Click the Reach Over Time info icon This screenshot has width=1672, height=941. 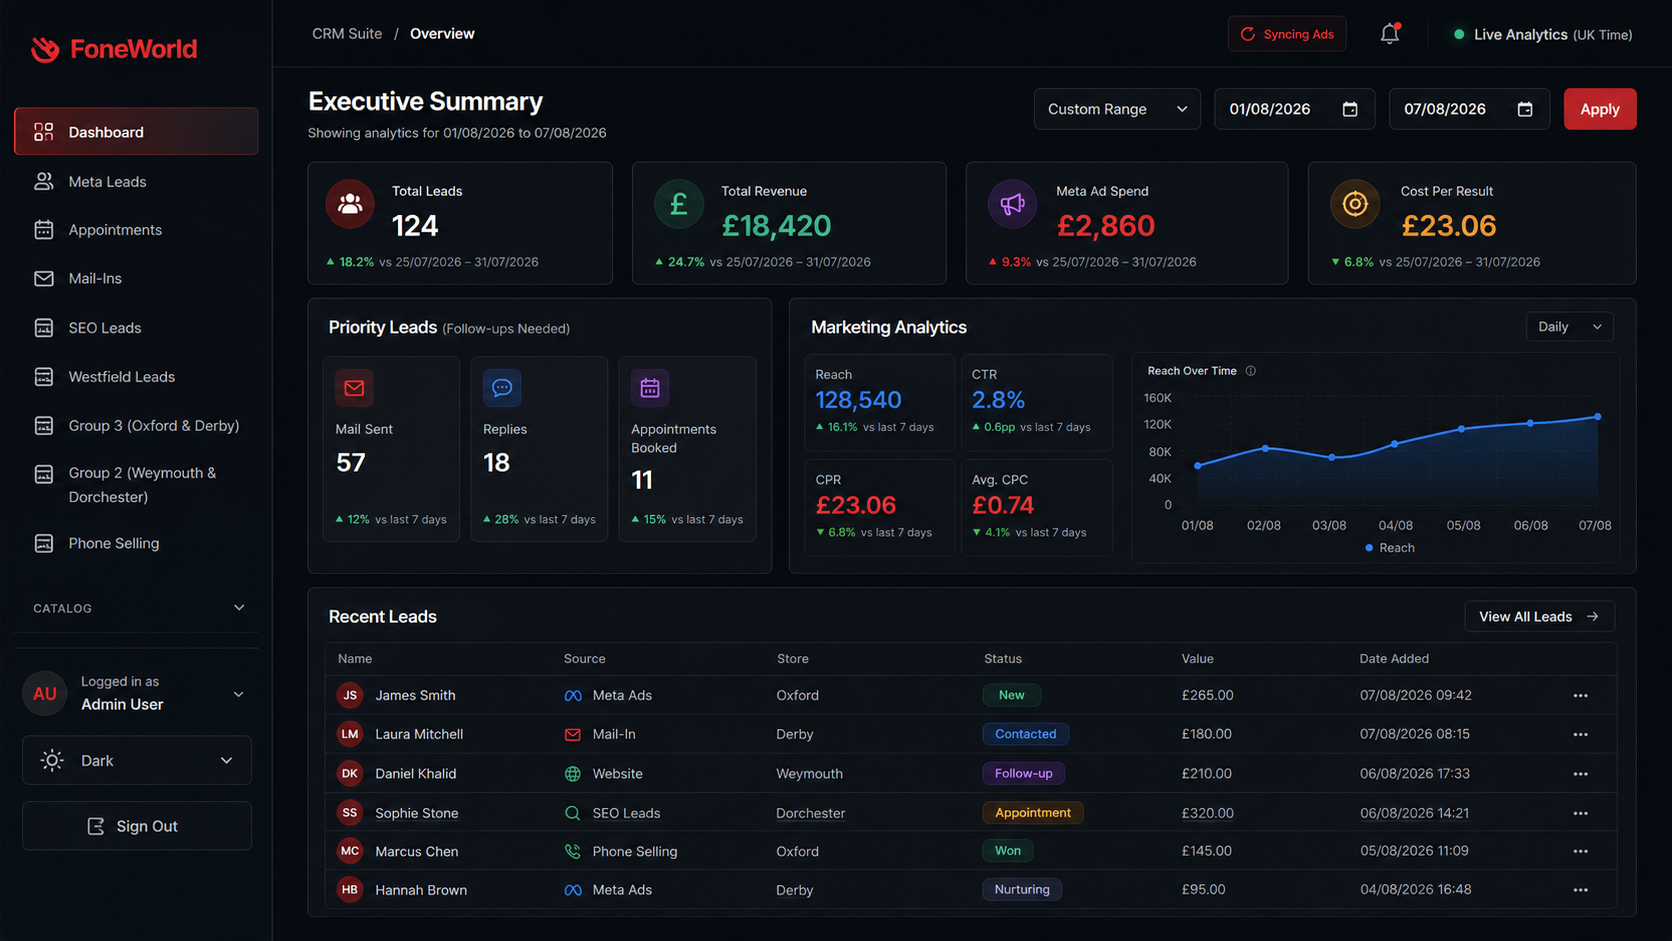[1251, 371]
